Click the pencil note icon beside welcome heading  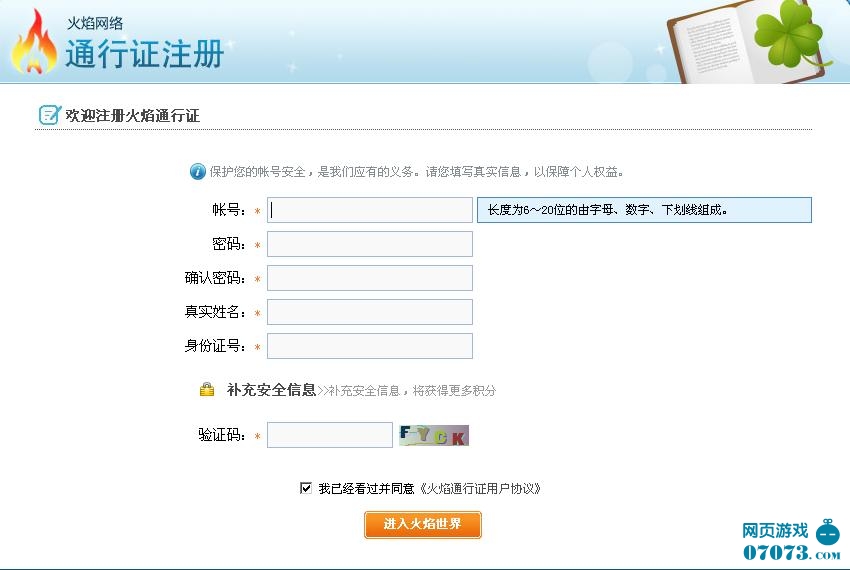click(x=49, y=115)
